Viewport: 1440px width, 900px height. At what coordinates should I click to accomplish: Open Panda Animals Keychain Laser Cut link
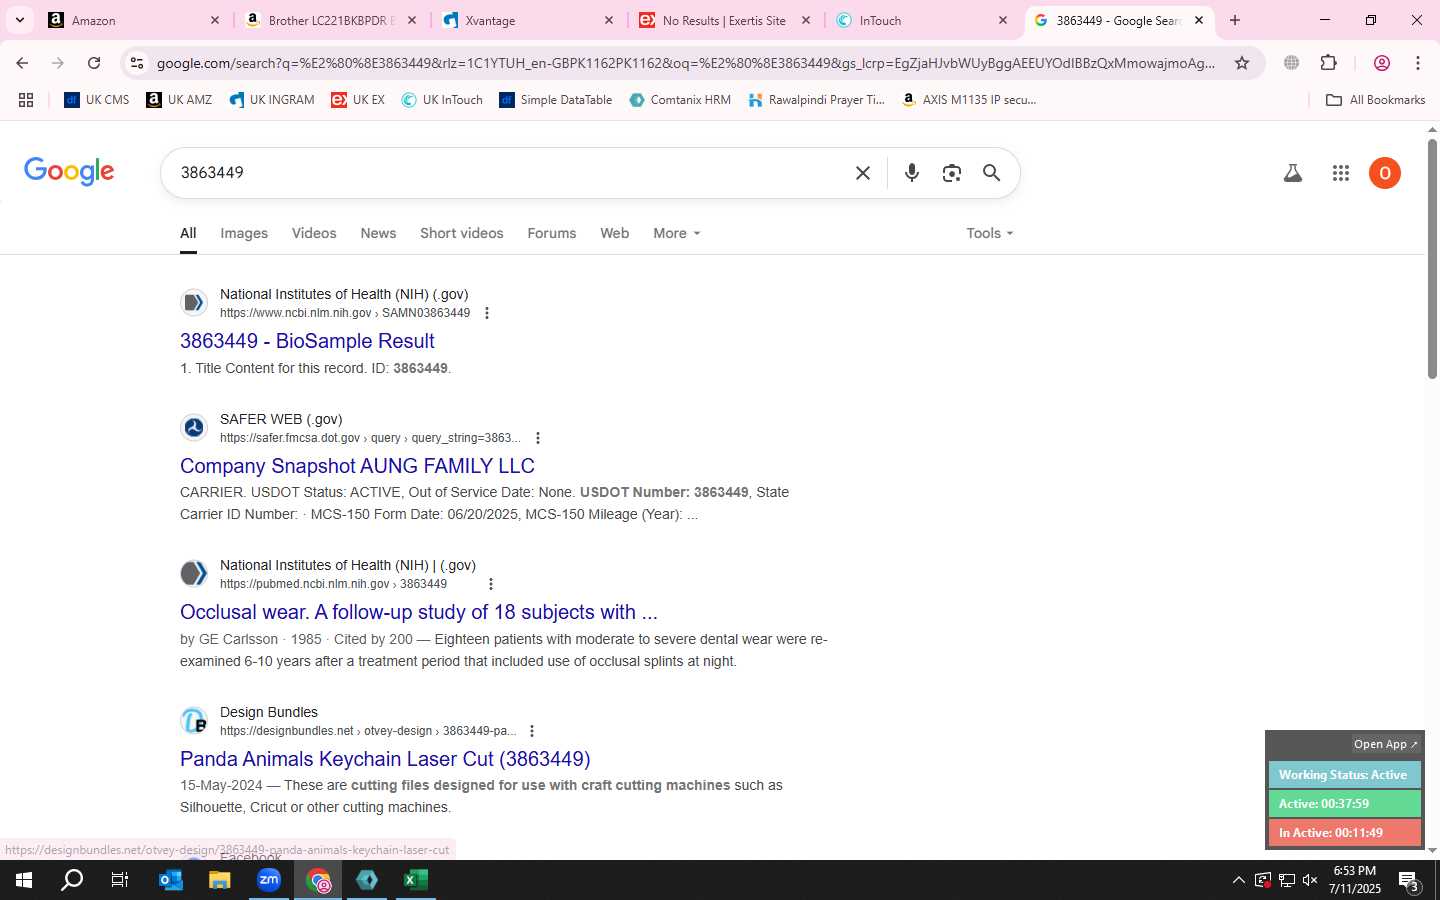385,759
